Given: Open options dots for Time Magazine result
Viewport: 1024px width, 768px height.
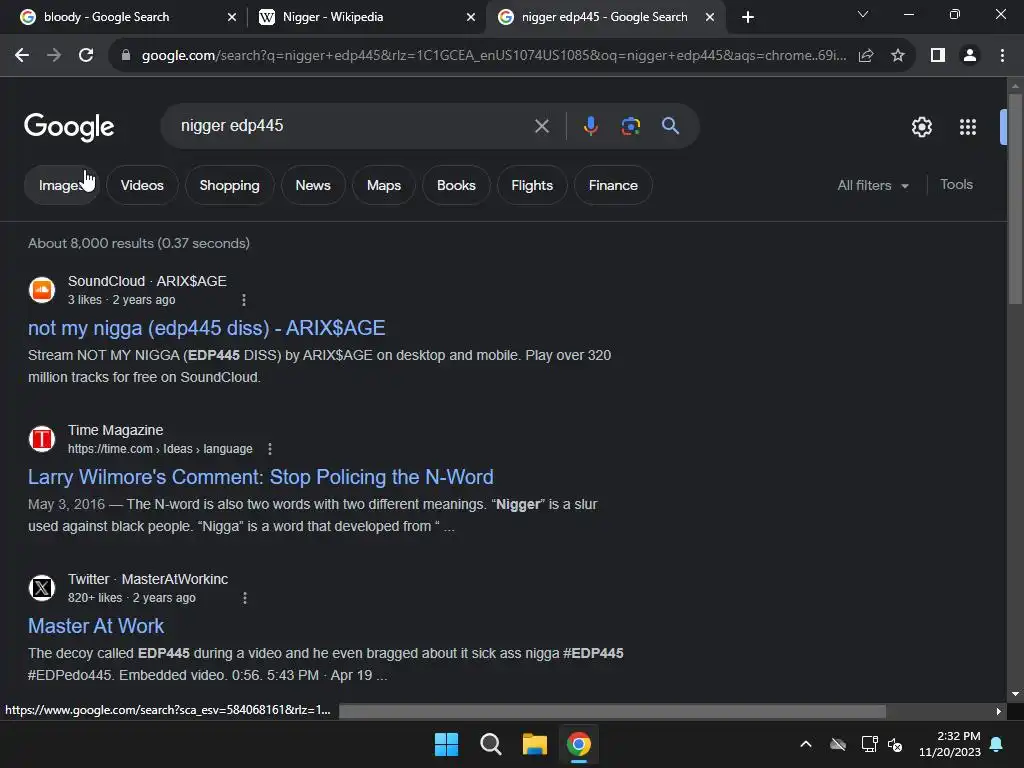Looking at the screenshot, I should pyautogui.click(x=270, y=449).
